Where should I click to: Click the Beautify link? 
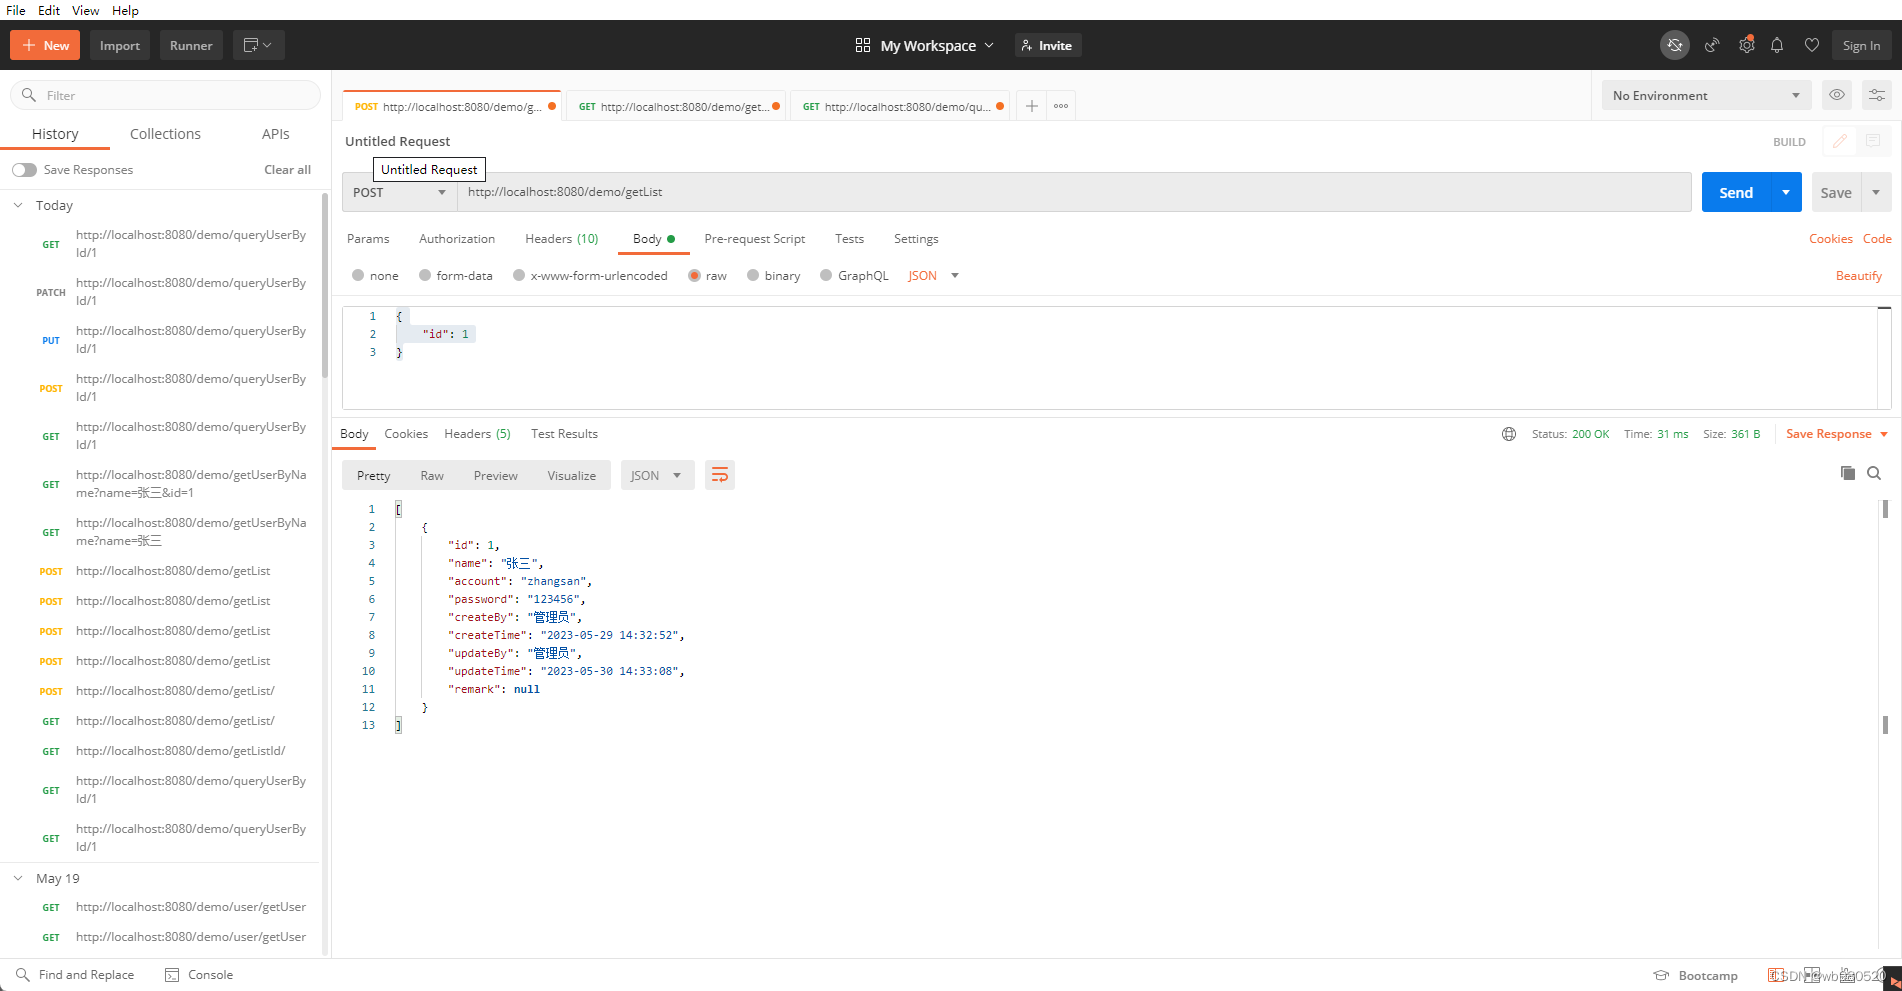pyautogui.click(x=1858, y=276)
